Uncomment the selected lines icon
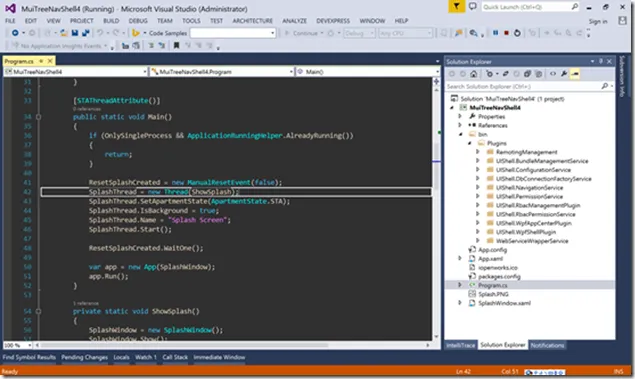The image size is (635, 379). (162, 46)
